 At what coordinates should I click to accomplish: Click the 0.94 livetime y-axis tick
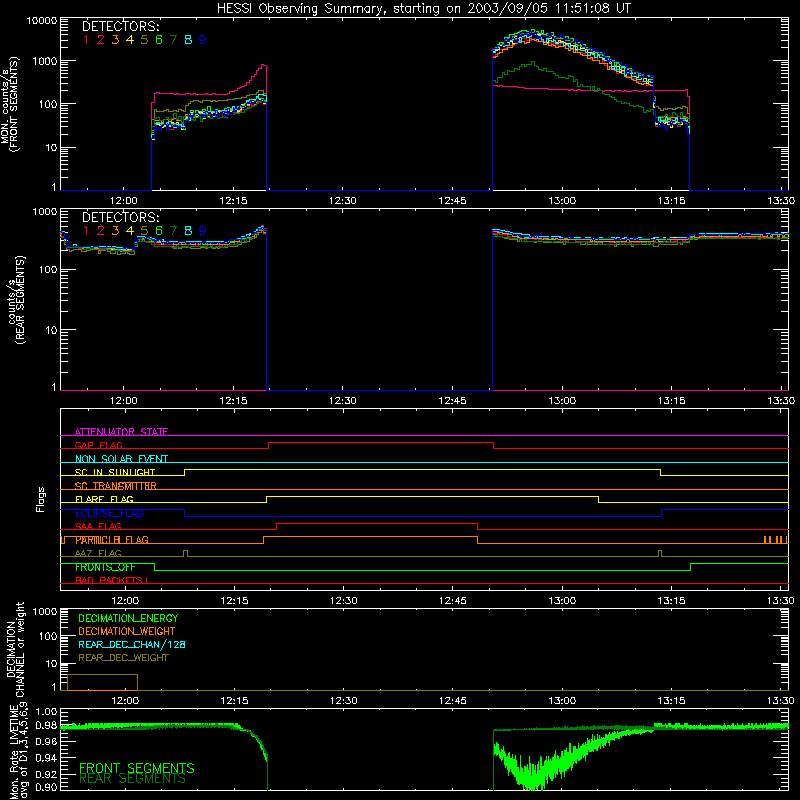pyautogui.click(x=46, y=757)
